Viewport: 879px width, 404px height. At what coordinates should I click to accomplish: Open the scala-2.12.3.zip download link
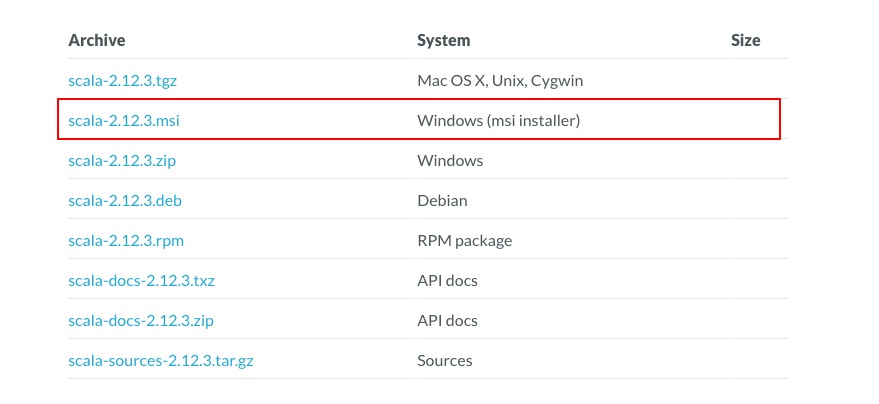(122, 161)
